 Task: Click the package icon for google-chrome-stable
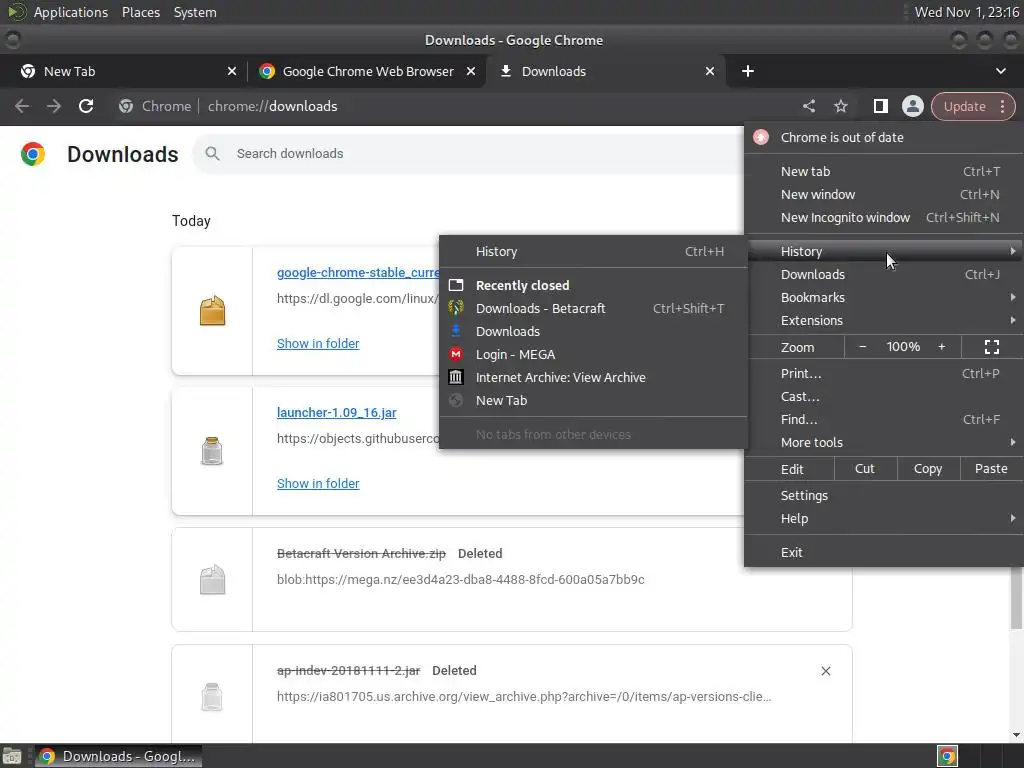coord(212,311)
